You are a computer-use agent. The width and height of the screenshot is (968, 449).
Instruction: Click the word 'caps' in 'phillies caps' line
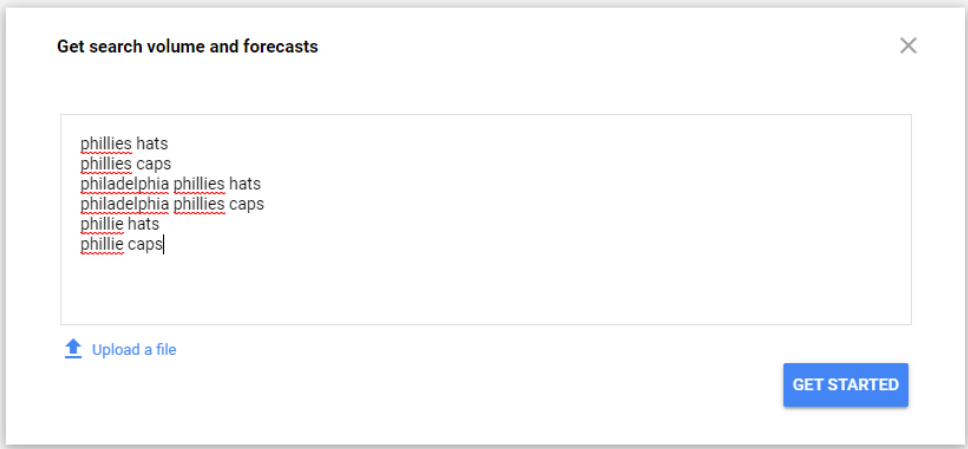click(x=153, y=164)
